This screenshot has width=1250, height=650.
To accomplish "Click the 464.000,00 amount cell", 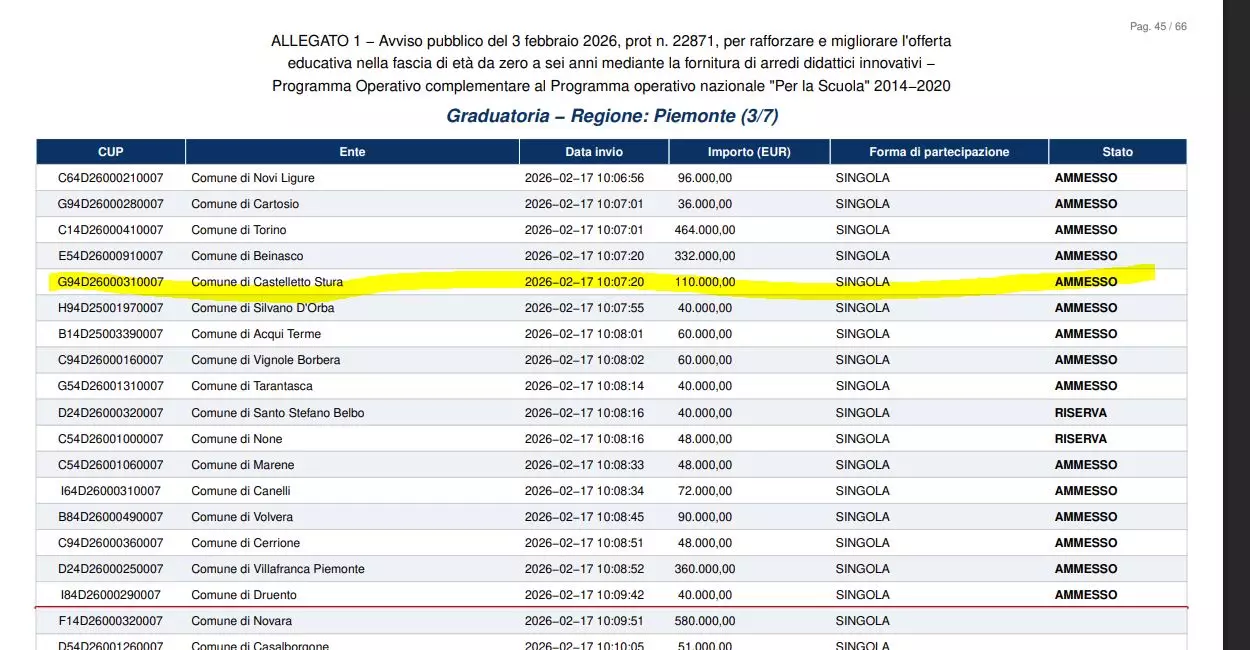I will [x=705, y=230].
